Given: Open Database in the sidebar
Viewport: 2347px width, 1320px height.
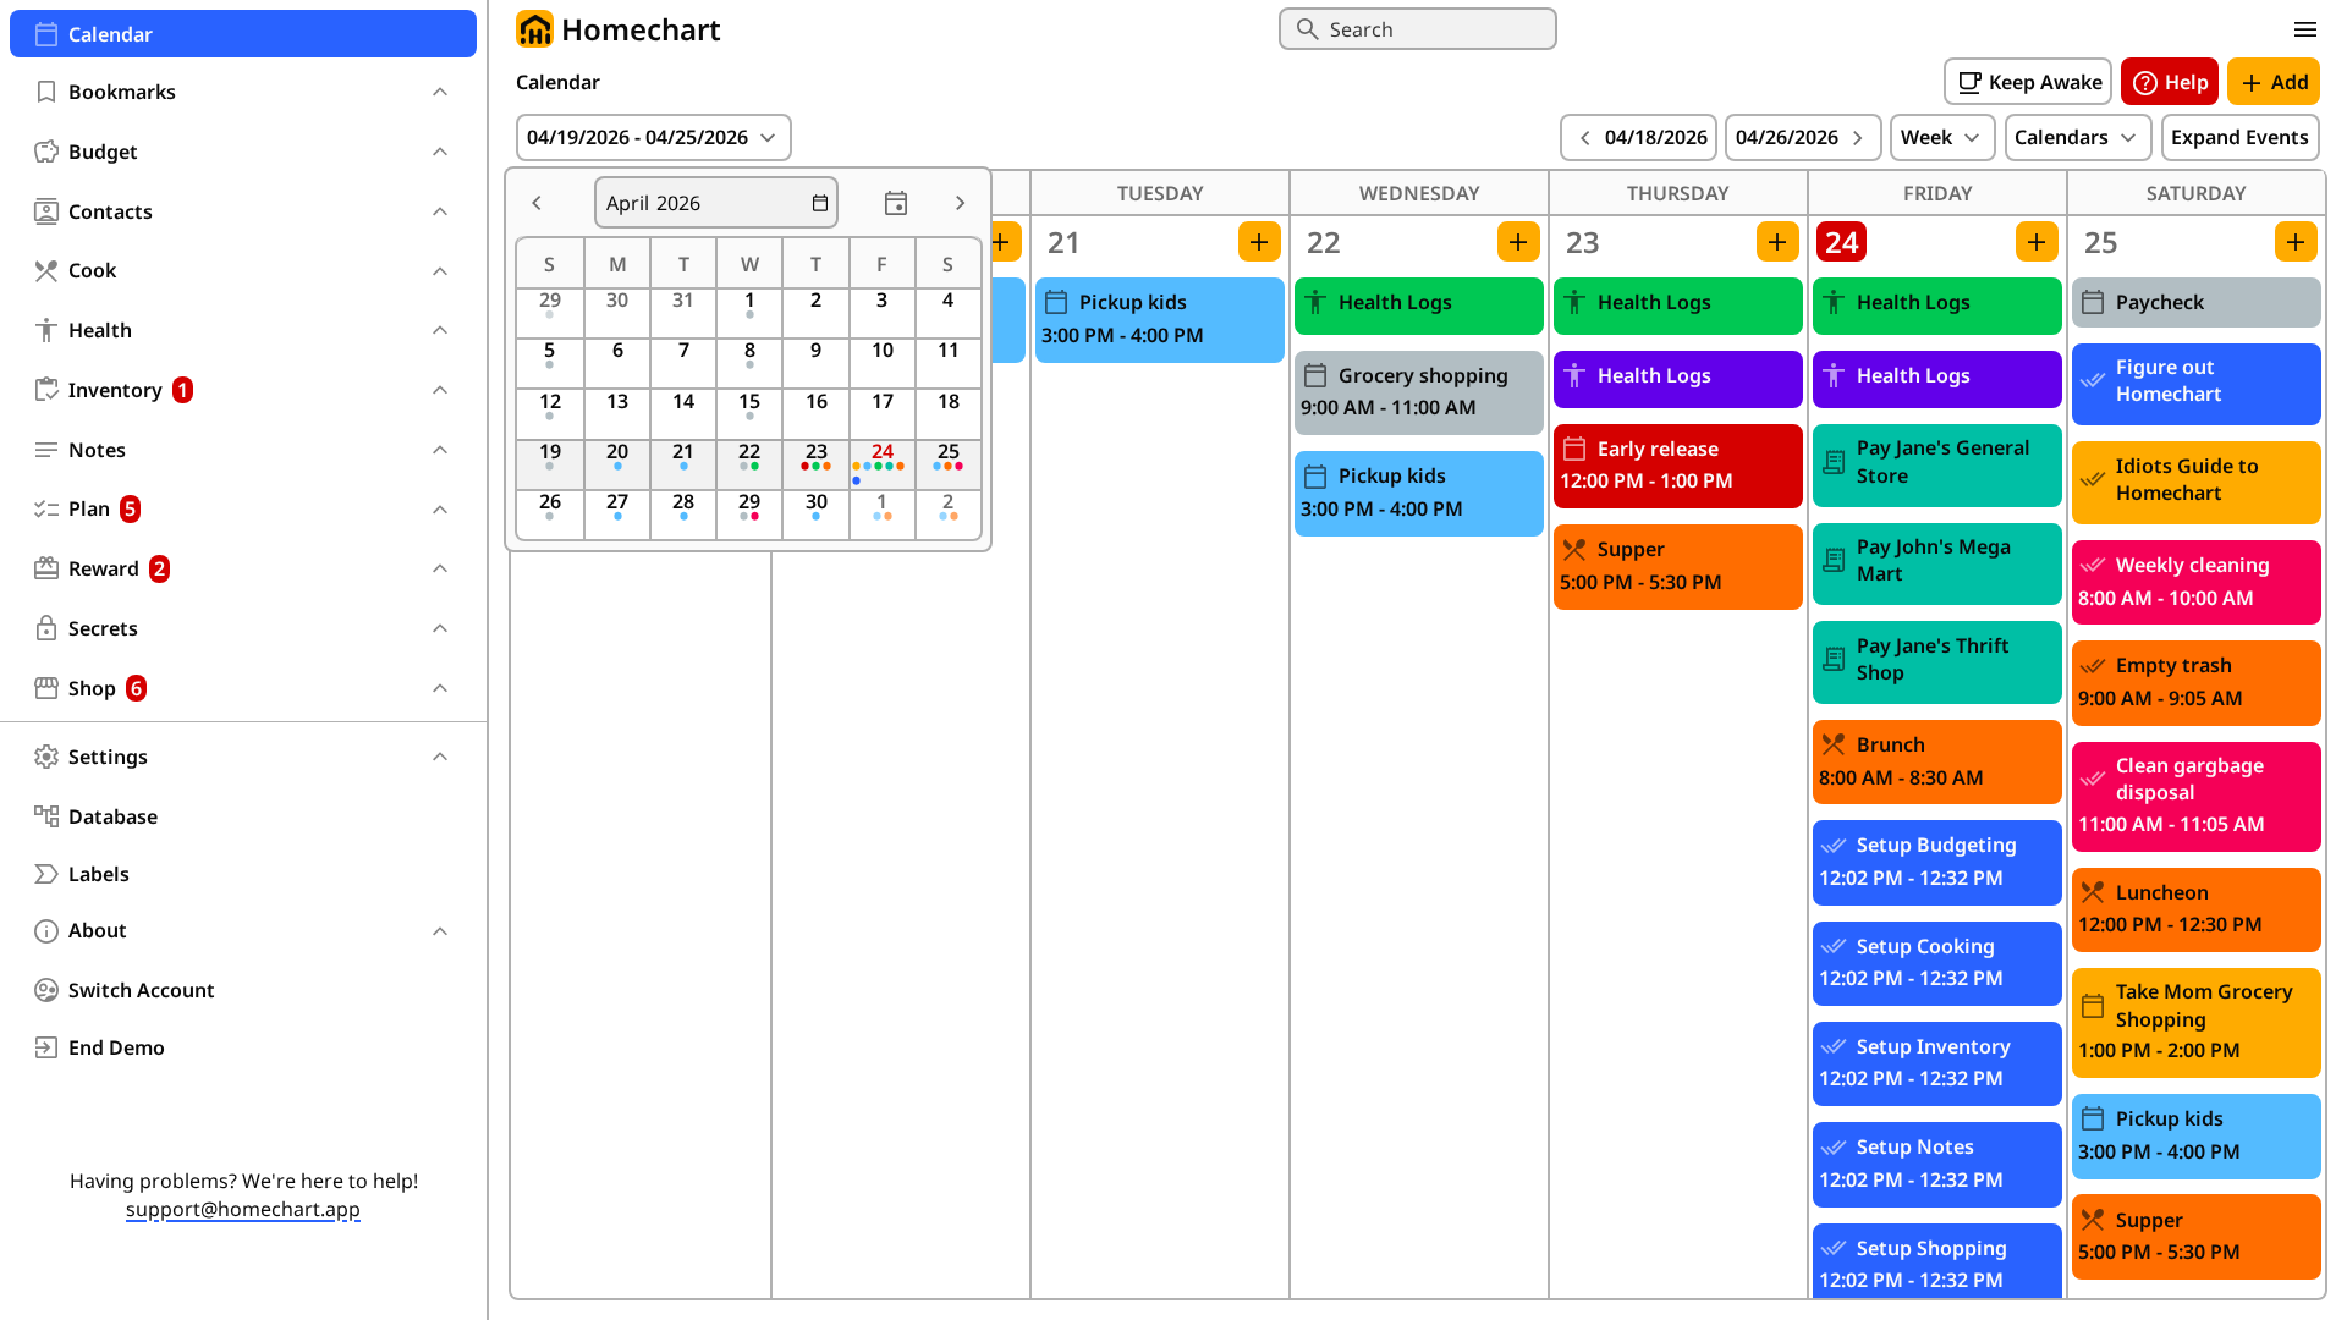Looking at the screenshot, I should (x=243, y=816).
